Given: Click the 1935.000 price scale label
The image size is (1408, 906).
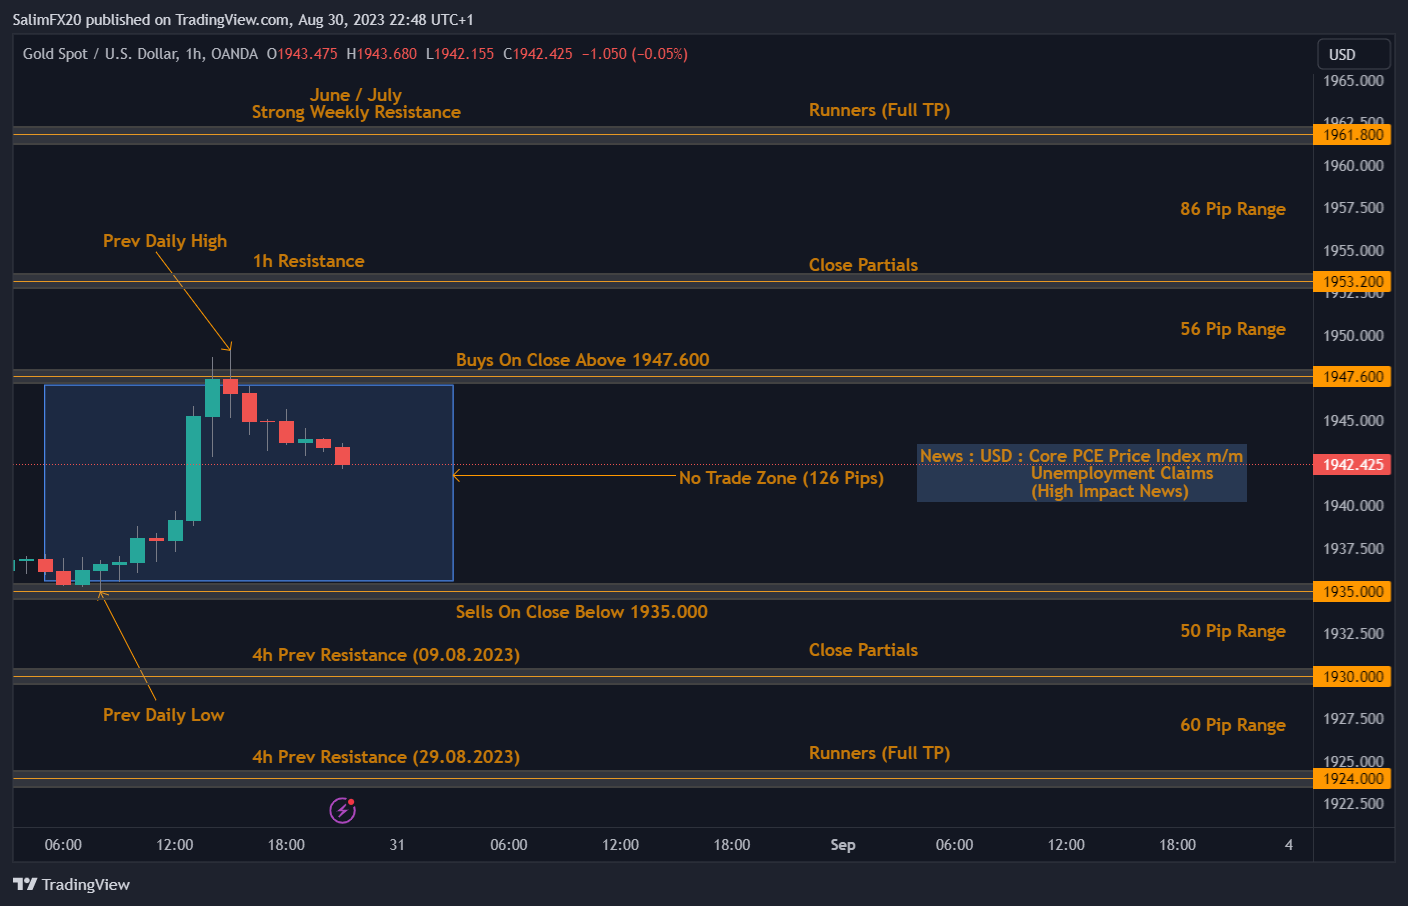Looking at the screenshot, I should [x=1352, y=591].
